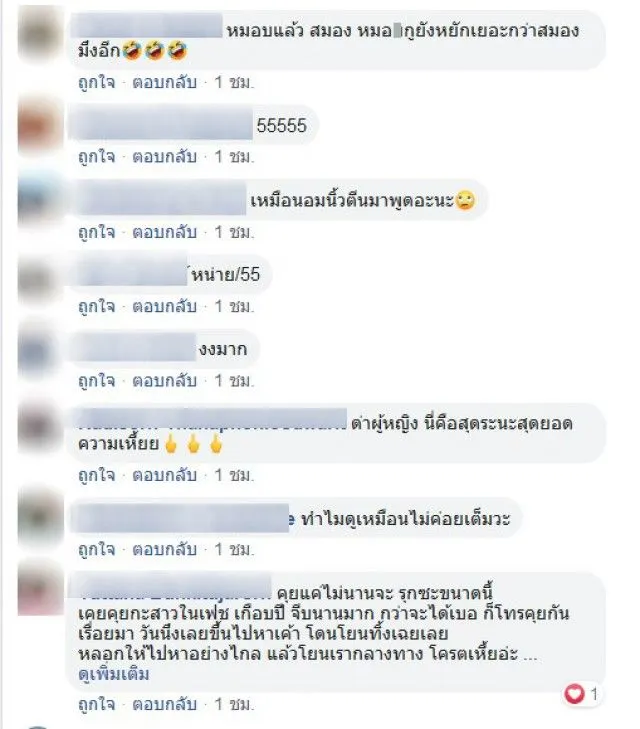Open timestamp 1 ชม. of first comment
Screen dimensions: 640x729
tap(234, 82)
